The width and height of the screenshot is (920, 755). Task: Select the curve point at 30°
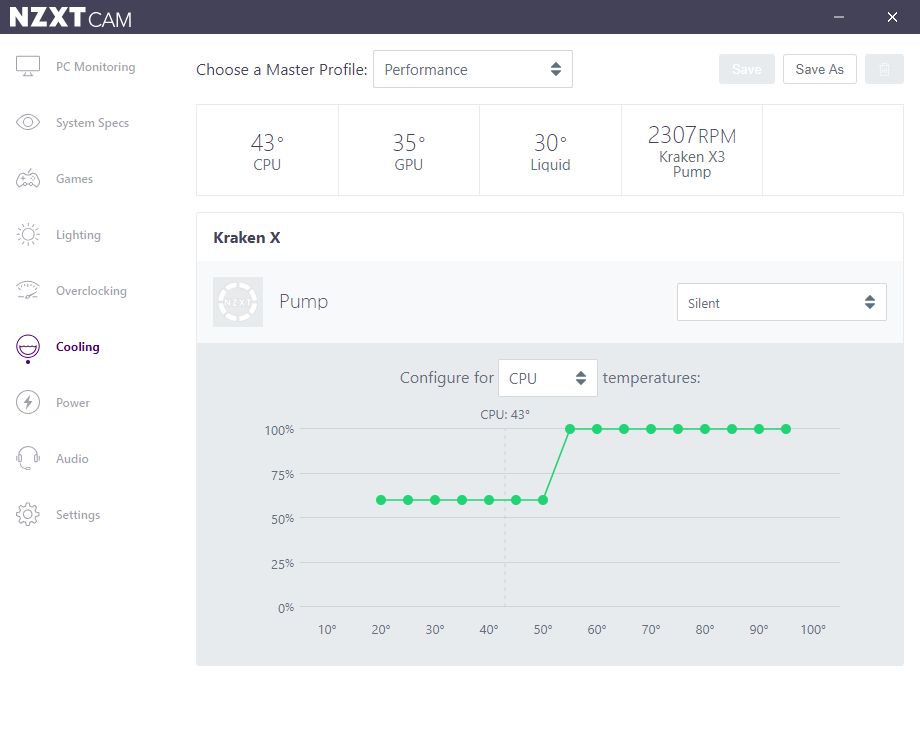point(435,500)
